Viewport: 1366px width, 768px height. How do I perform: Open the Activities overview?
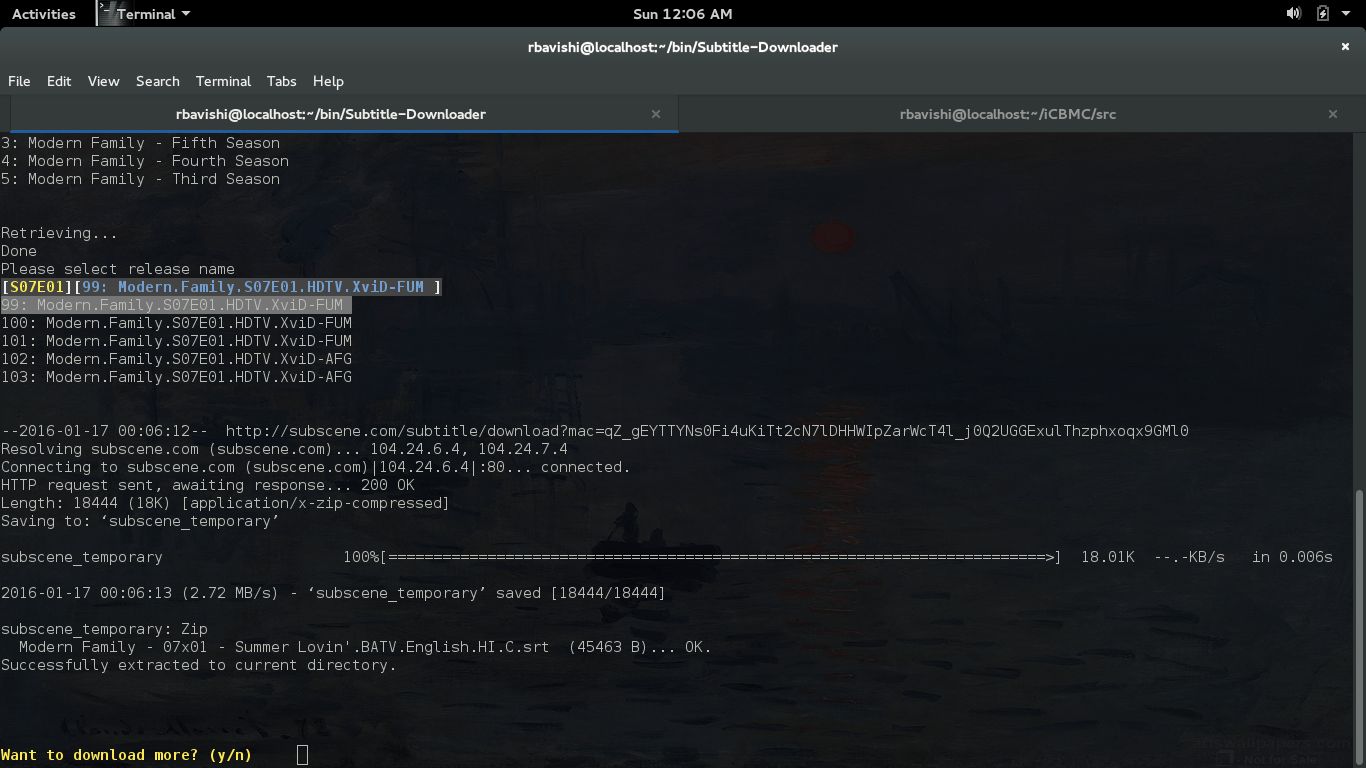pyautogui.click(x=44, y=14)
